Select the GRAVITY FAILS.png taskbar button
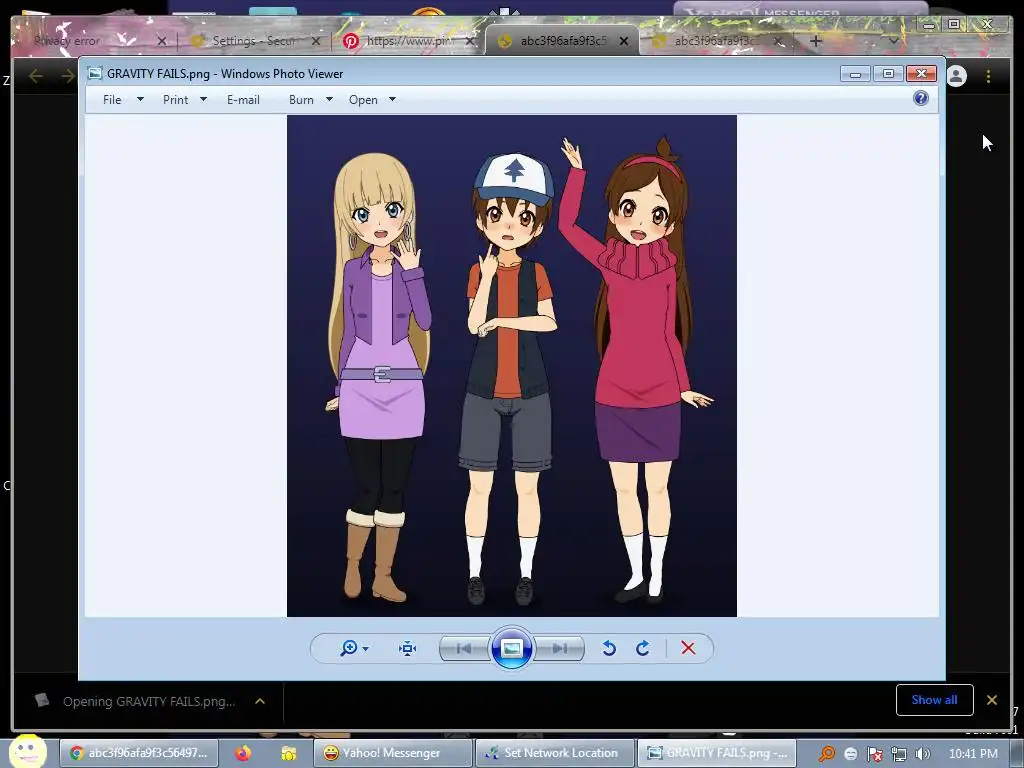 (x=716, y=753)
